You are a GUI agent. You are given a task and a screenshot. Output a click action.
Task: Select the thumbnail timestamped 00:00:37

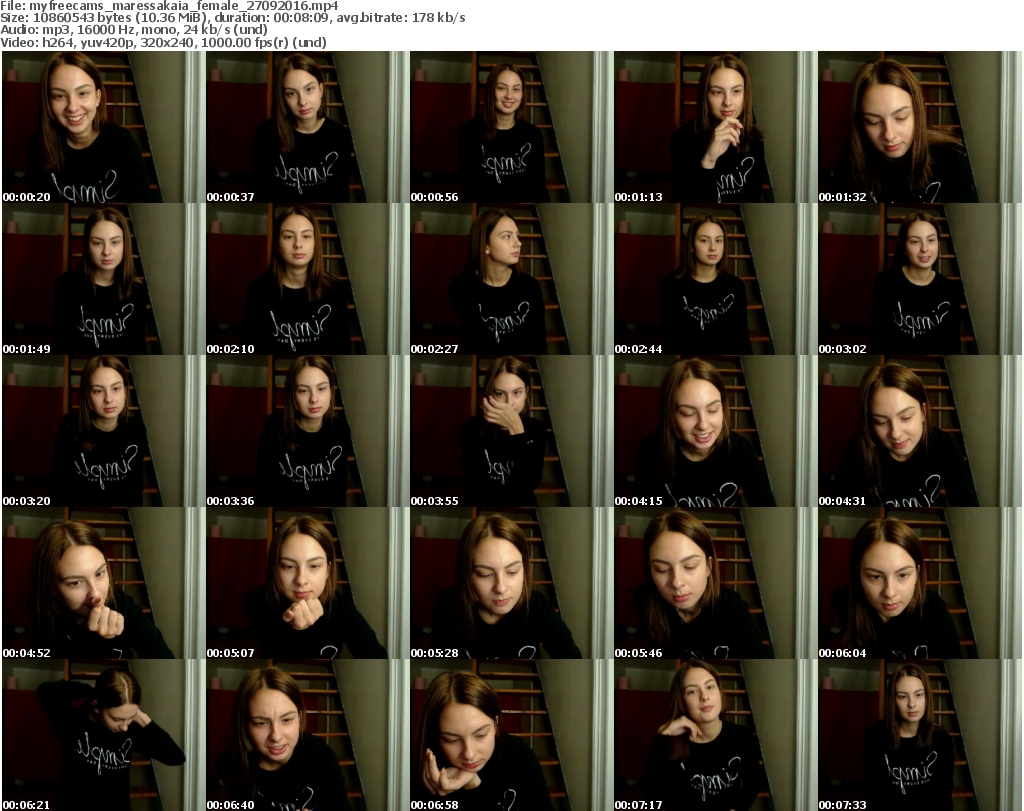tap(308, 127)
